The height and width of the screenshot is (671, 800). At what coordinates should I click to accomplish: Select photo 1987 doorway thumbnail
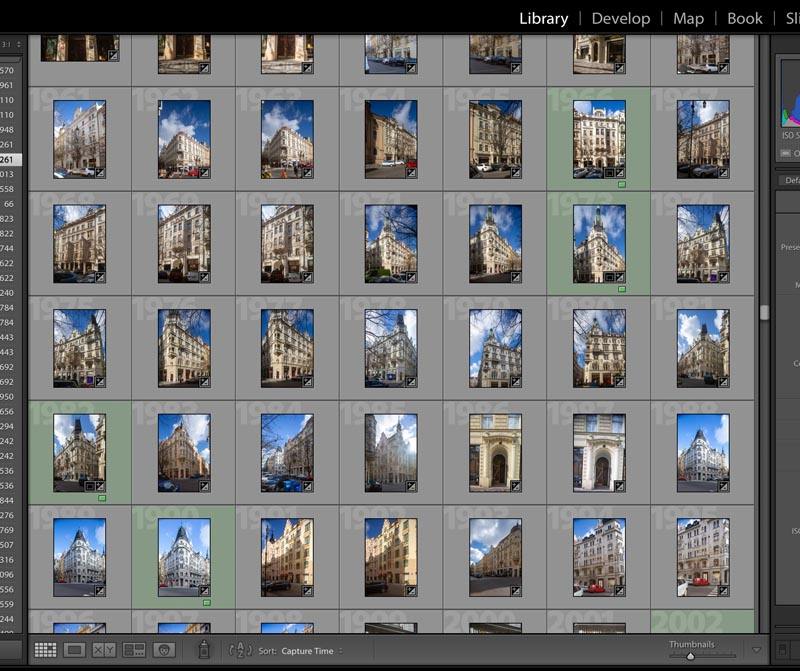[599, 453]
